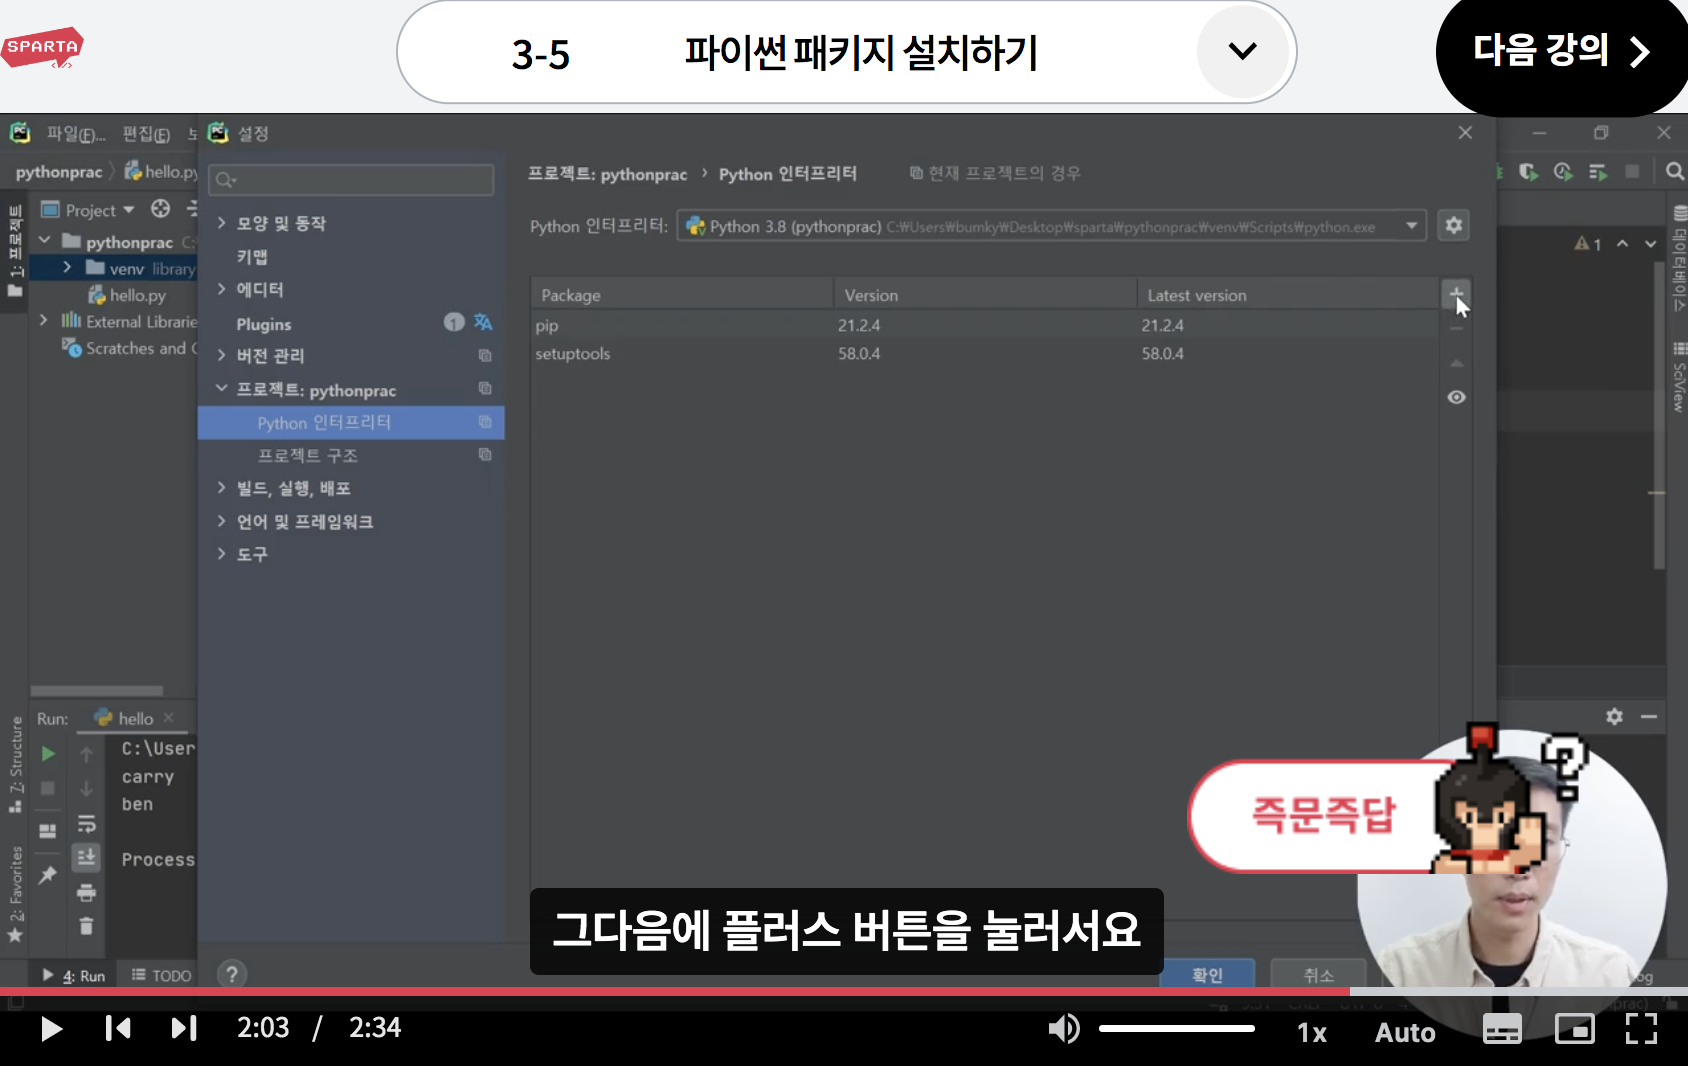The image size is (1688, 1066).
Task: Play the lecture video
Action: [x=50, y=1028]
